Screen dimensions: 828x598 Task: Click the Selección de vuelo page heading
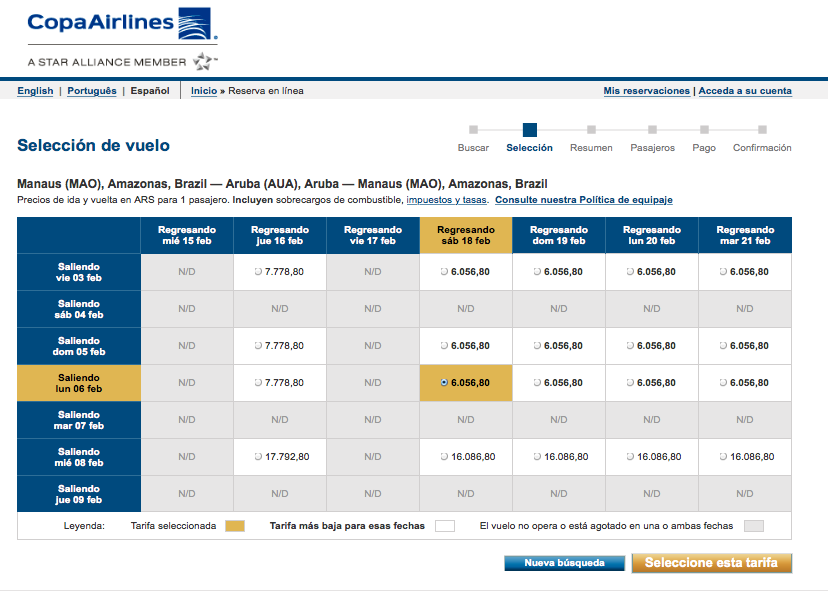(93, 145)
